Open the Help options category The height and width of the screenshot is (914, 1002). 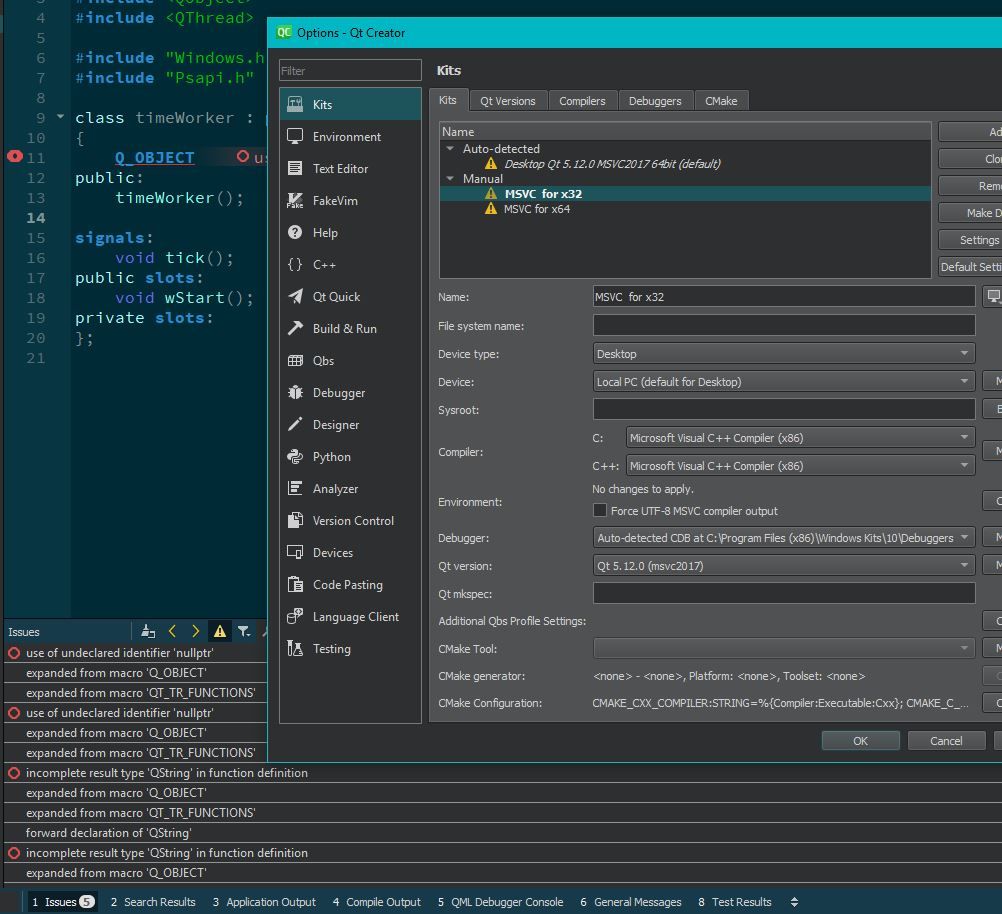350,232
